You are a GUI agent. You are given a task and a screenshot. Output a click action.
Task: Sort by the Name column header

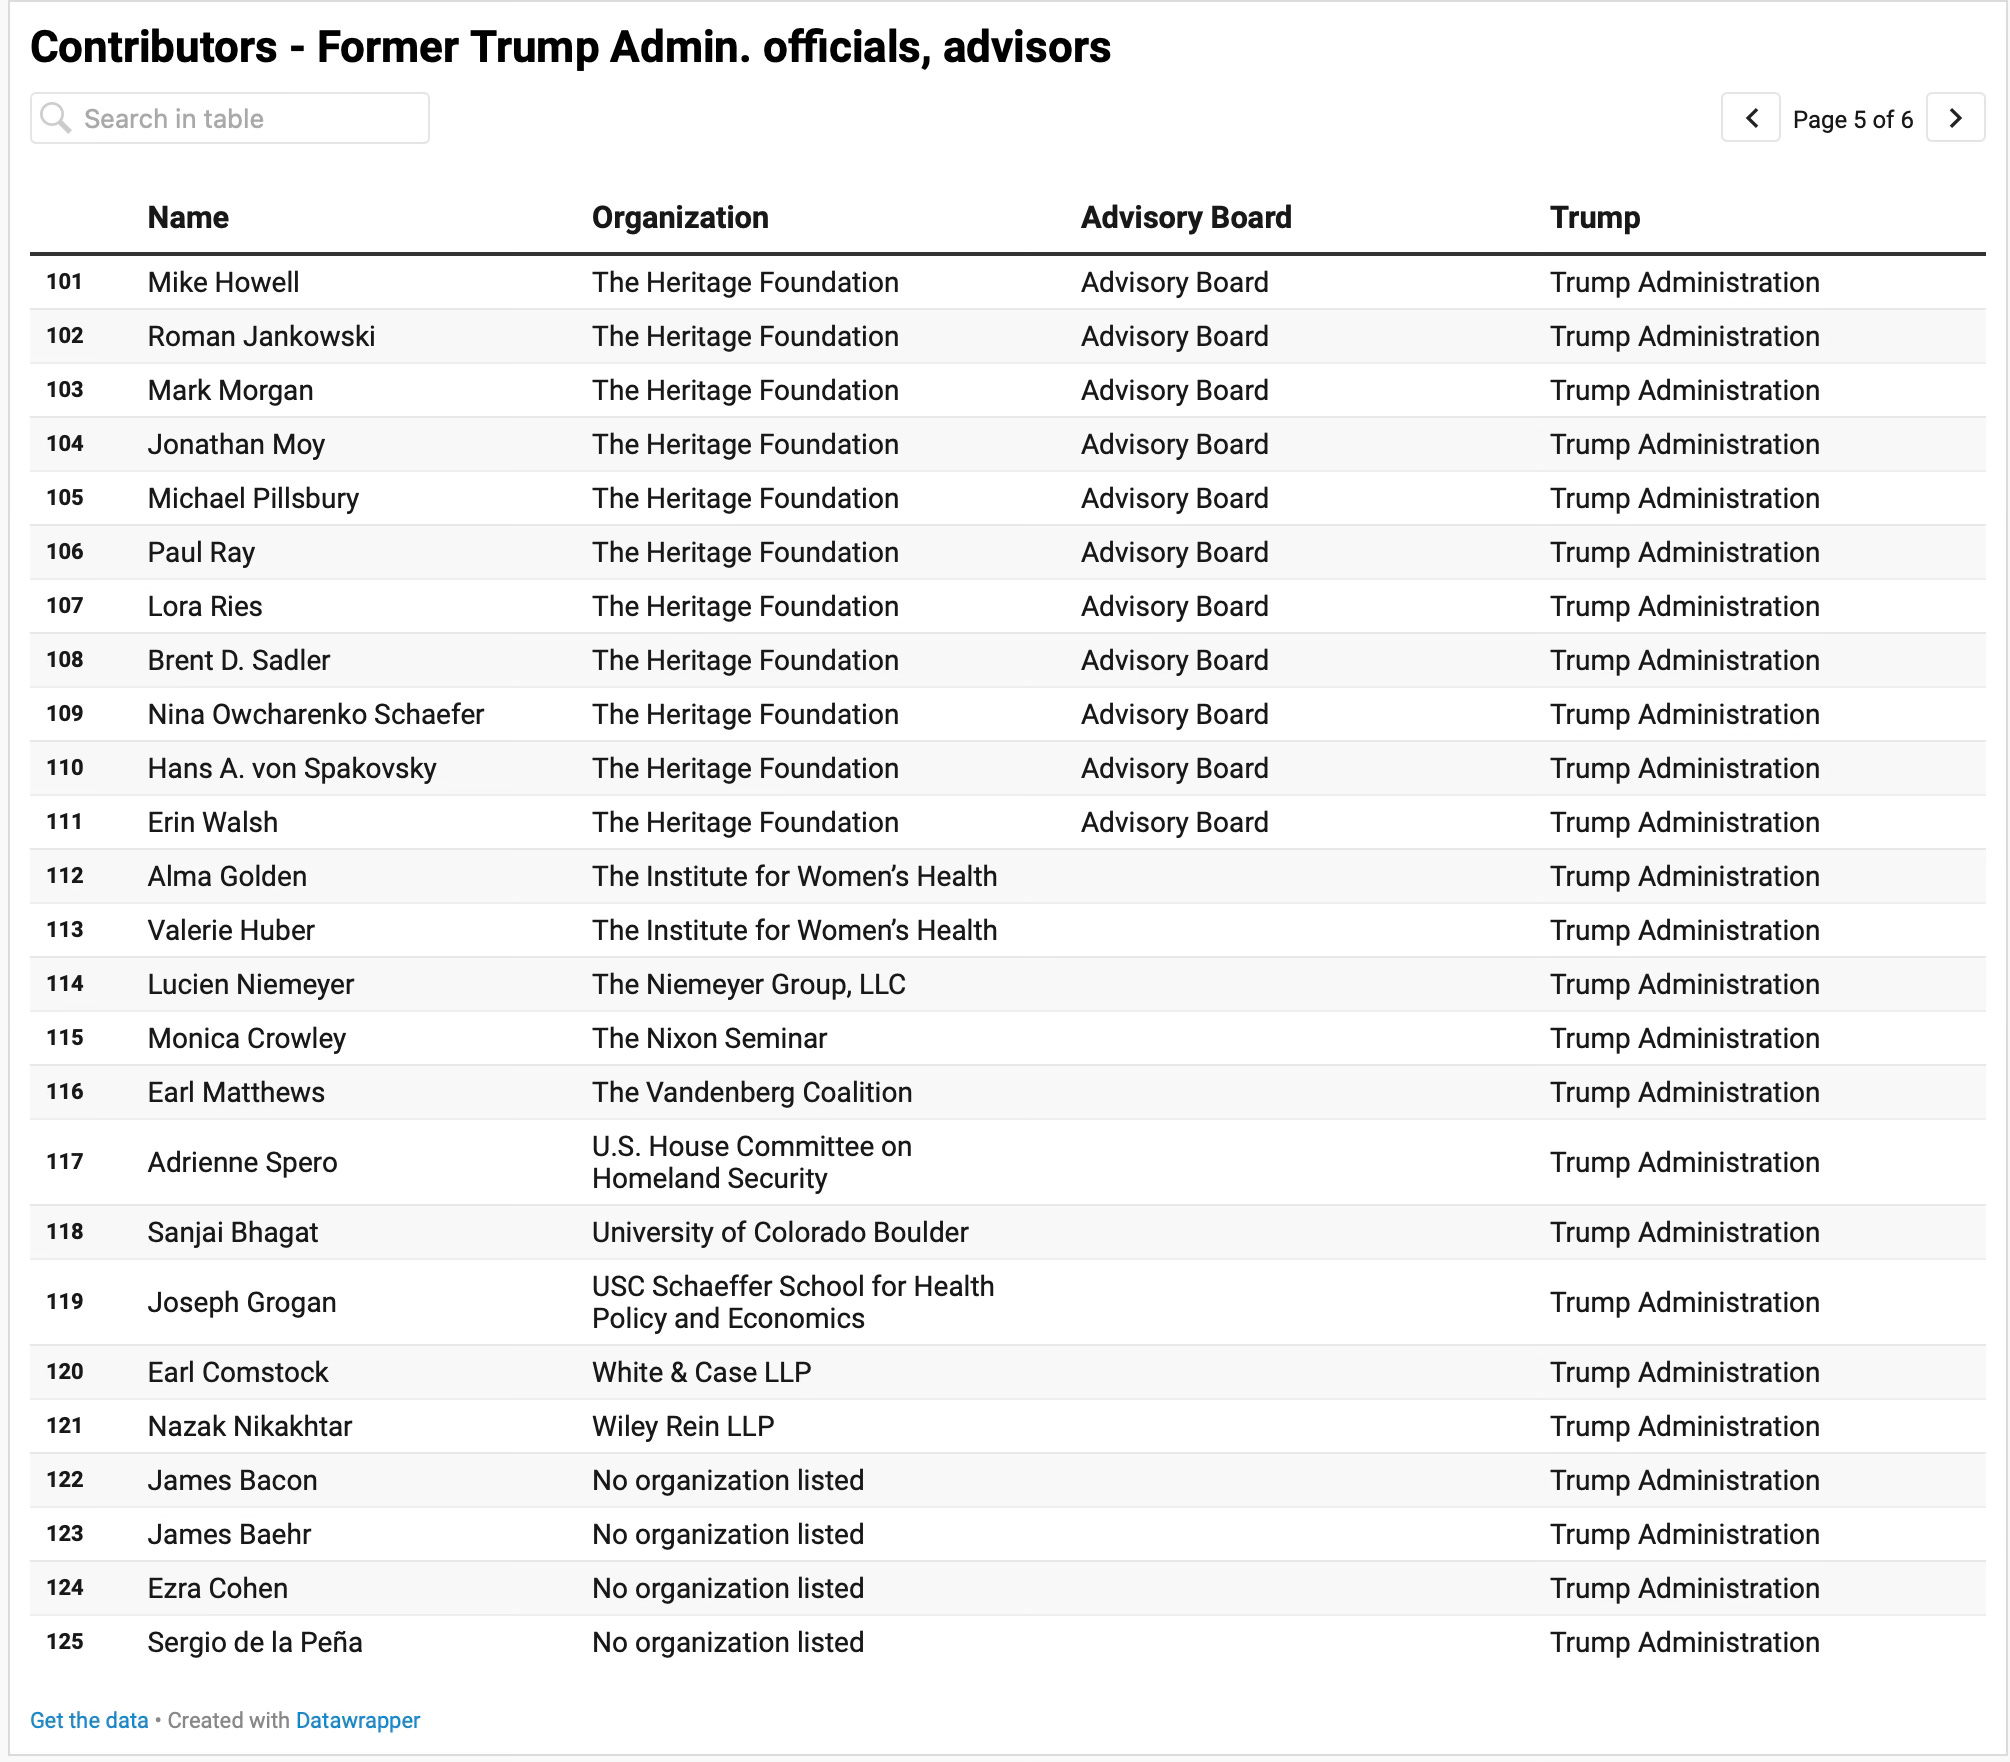click(188, 217)
